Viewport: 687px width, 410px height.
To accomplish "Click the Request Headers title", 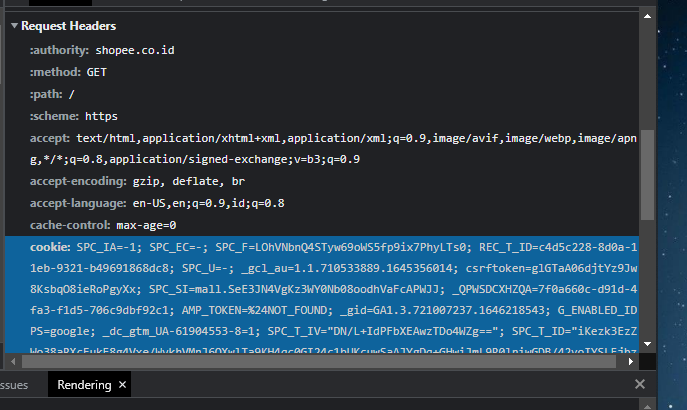I will tap(68, 26).
